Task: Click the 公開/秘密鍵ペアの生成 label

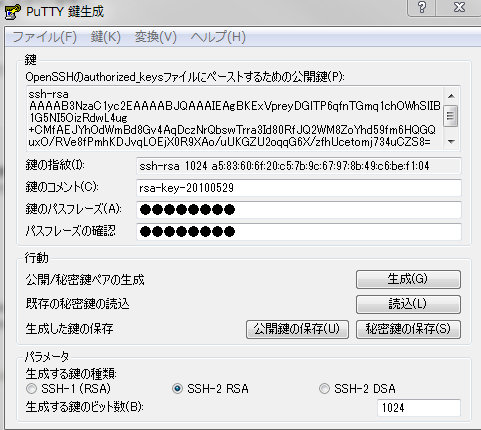Action: click(85, 280)
